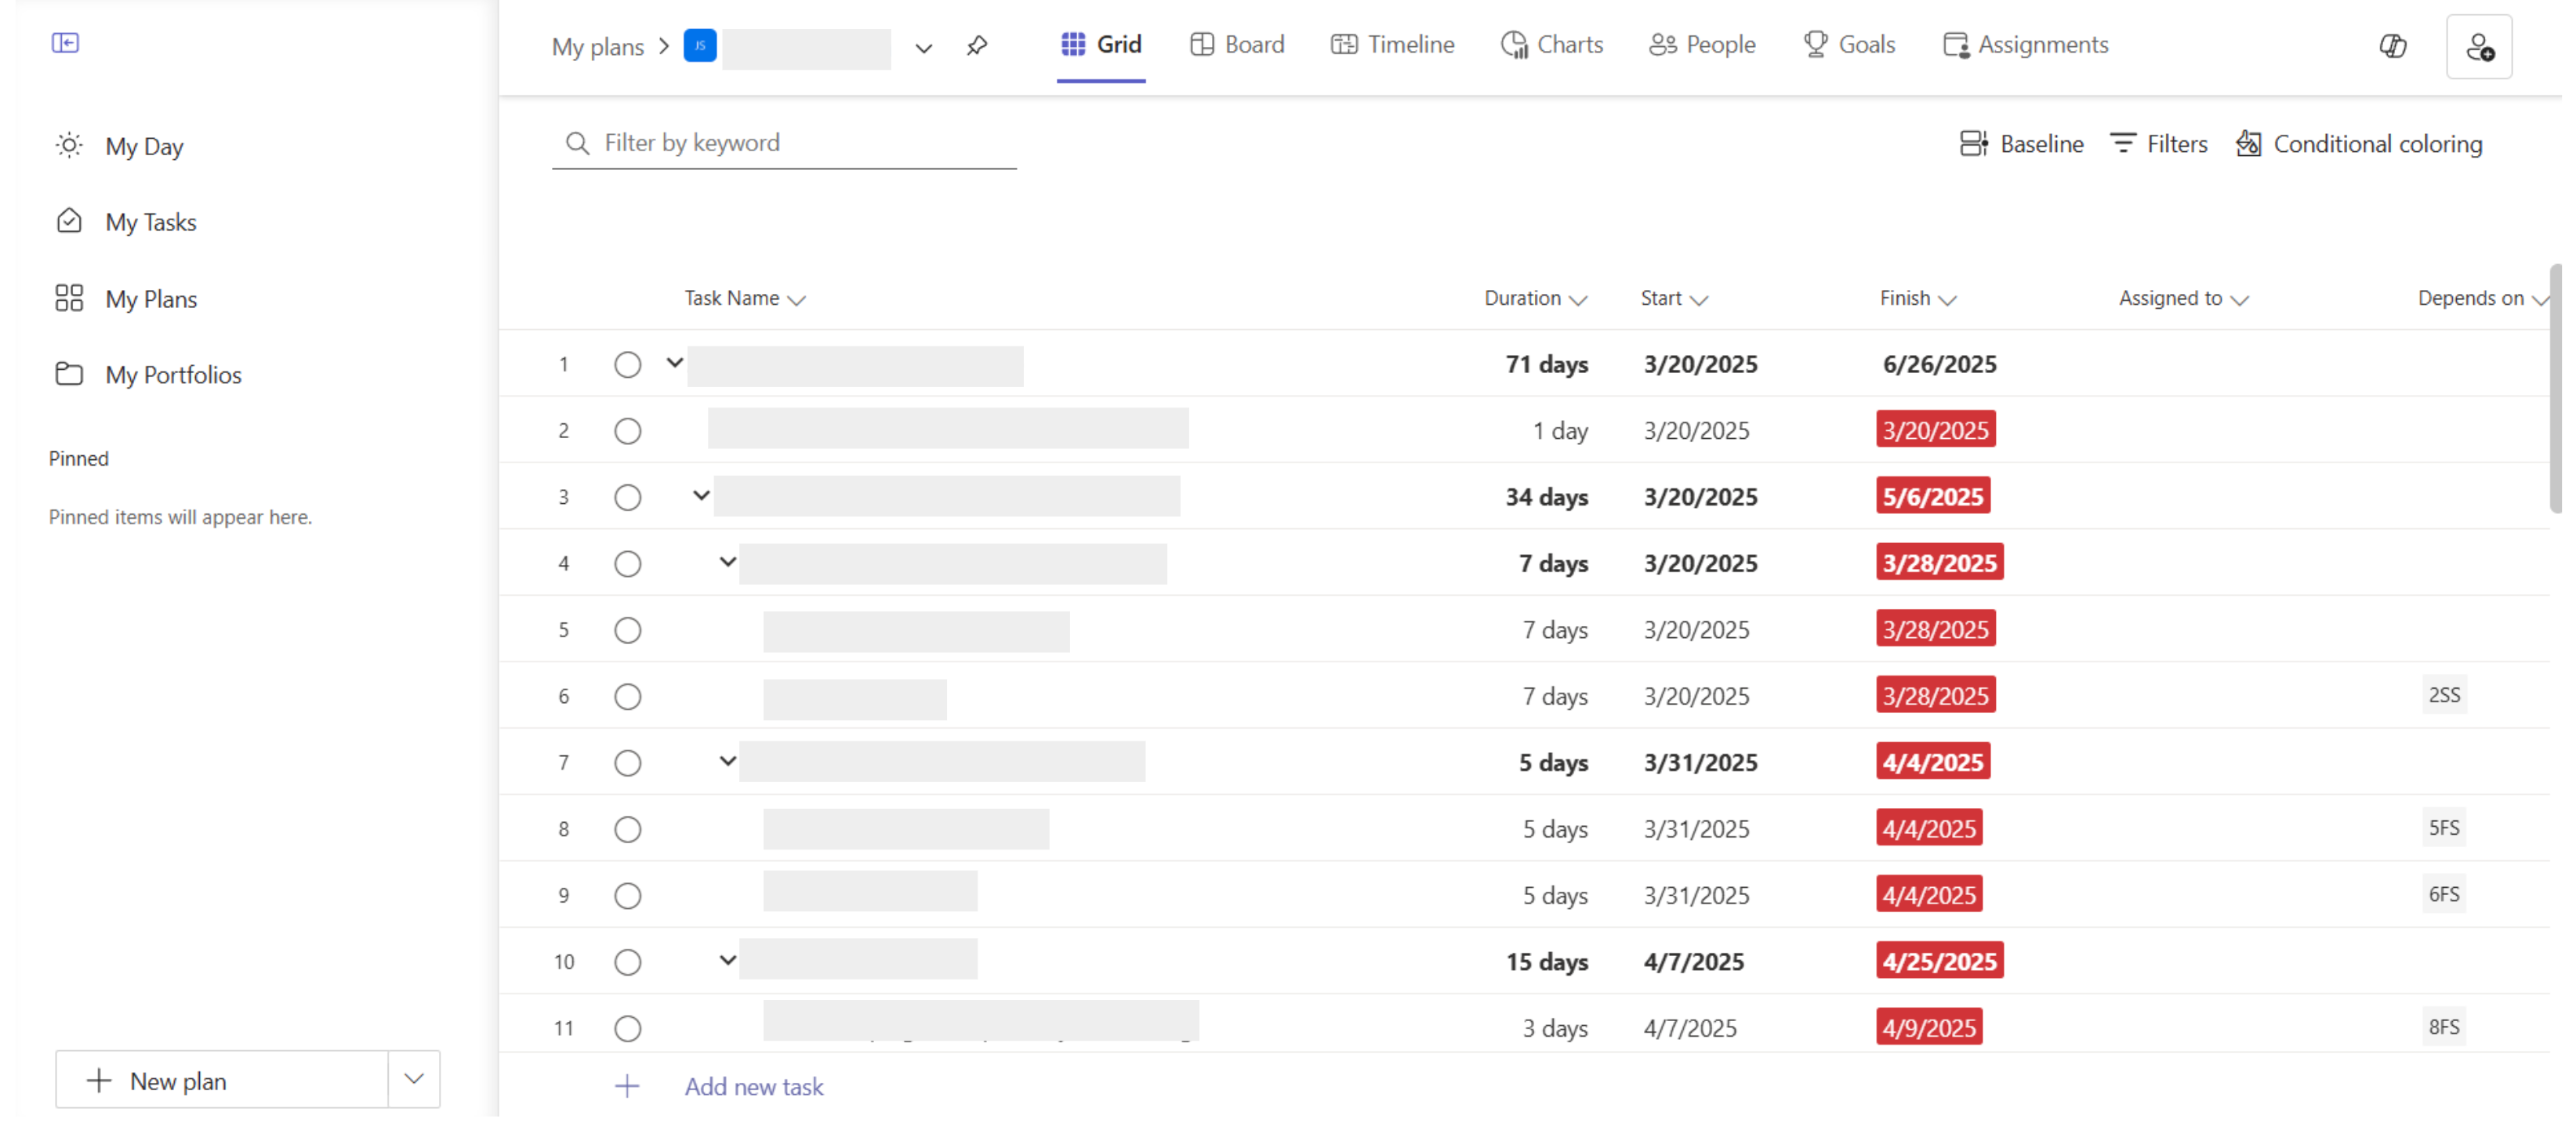Collapse the left navigation pane icon

[65, 43]
